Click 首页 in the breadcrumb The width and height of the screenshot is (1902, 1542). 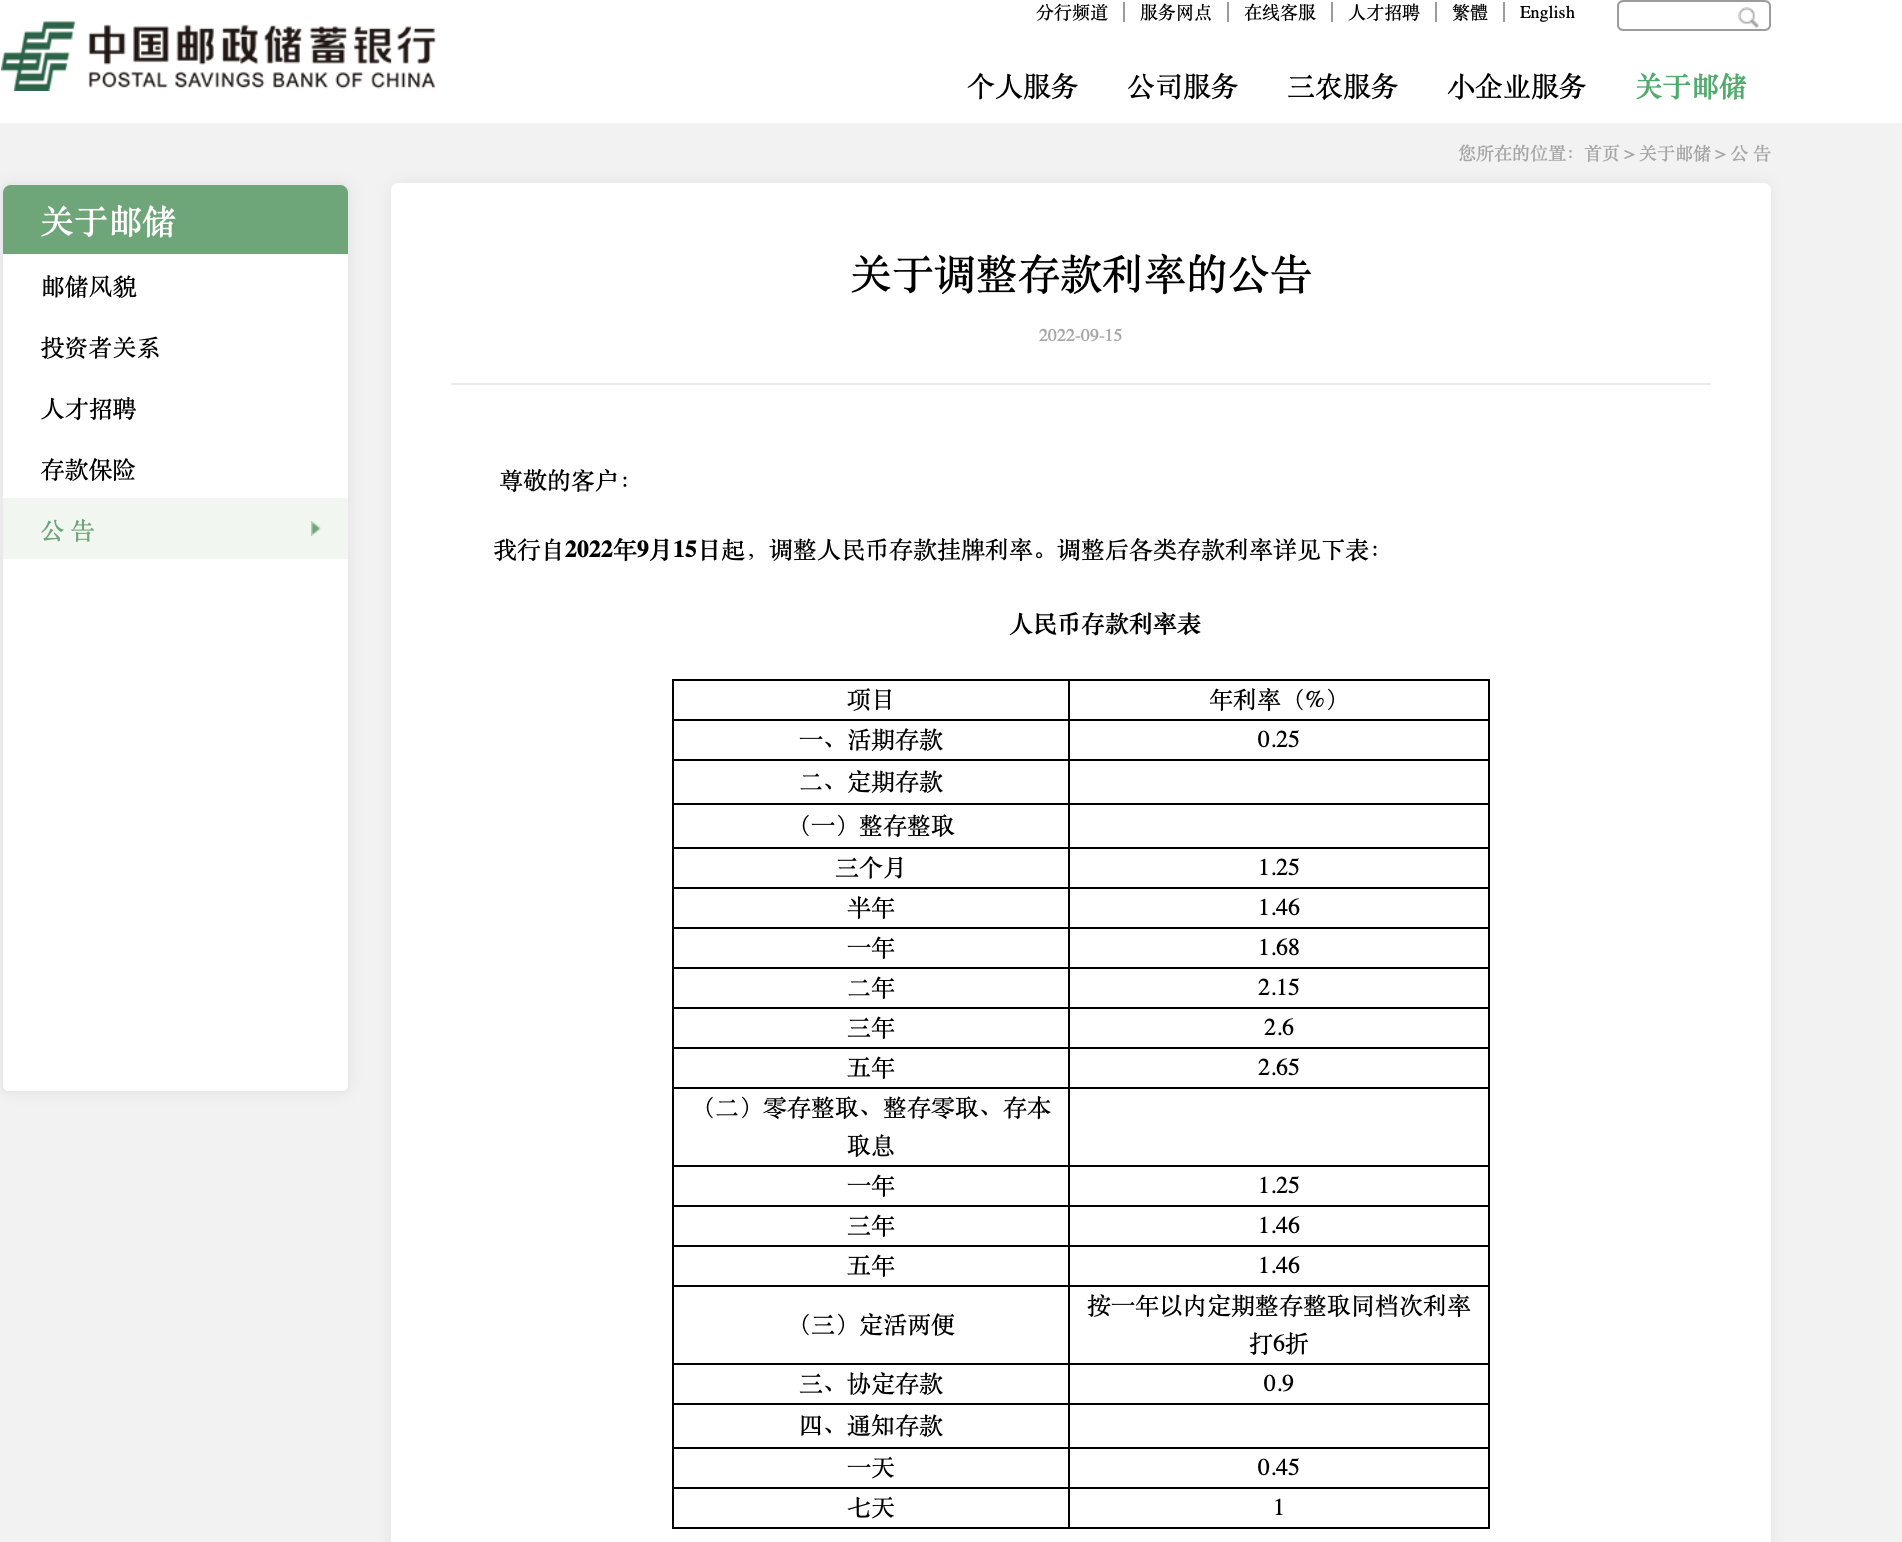[1601, 153]
